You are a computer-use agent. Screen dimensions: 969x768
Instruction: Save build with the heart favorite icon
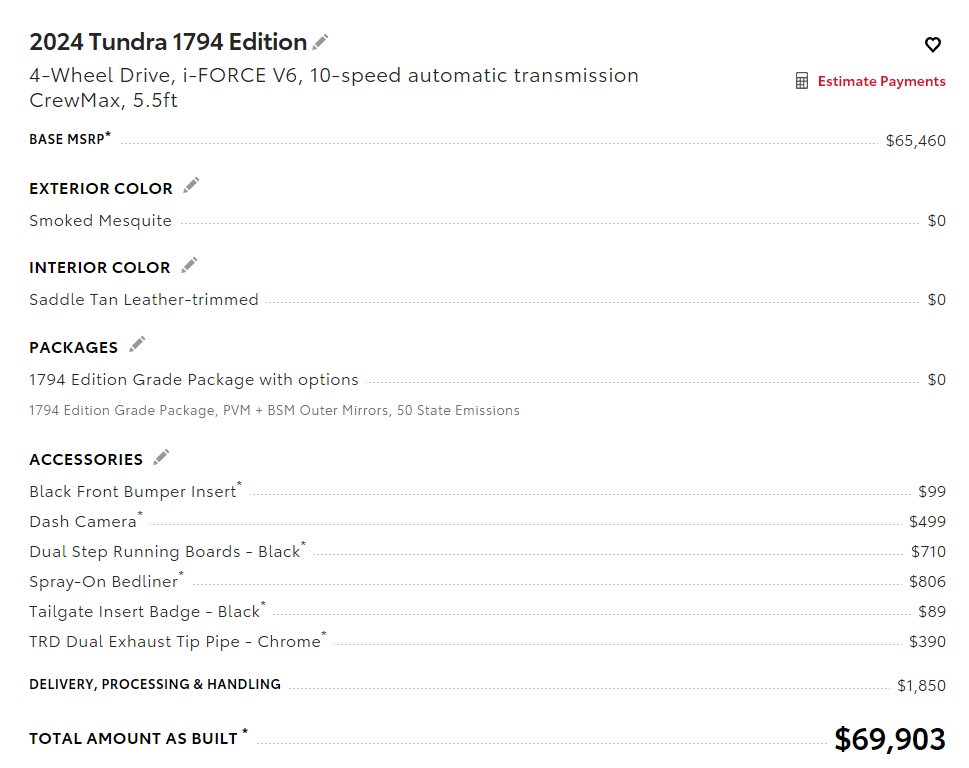pyautogui.click(x=933, y=44)
